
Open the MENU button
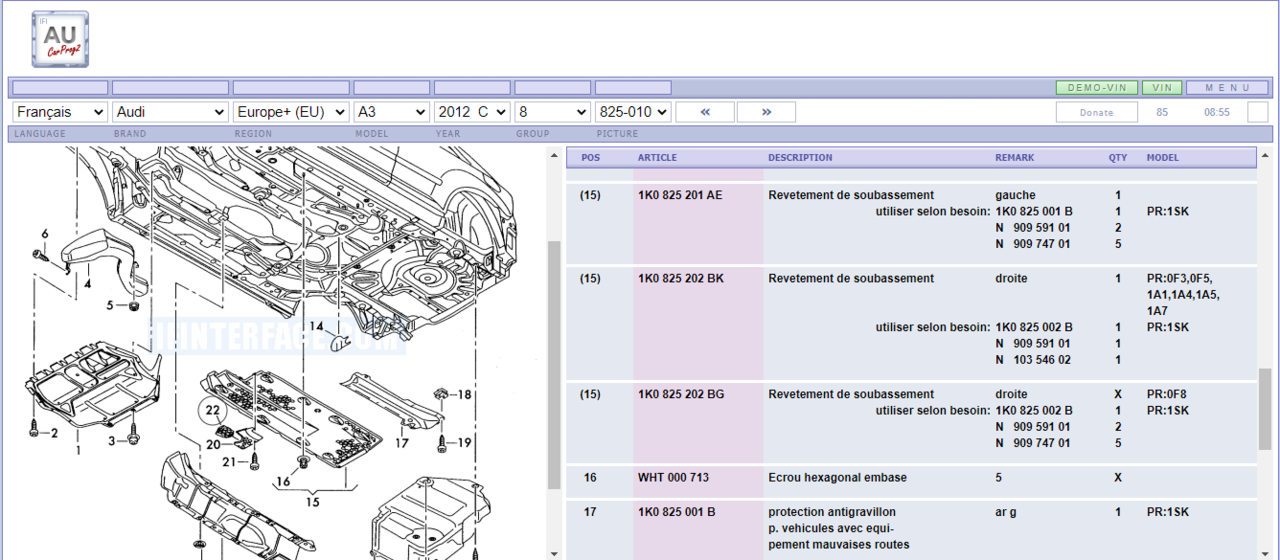(x=1227, y=88)
